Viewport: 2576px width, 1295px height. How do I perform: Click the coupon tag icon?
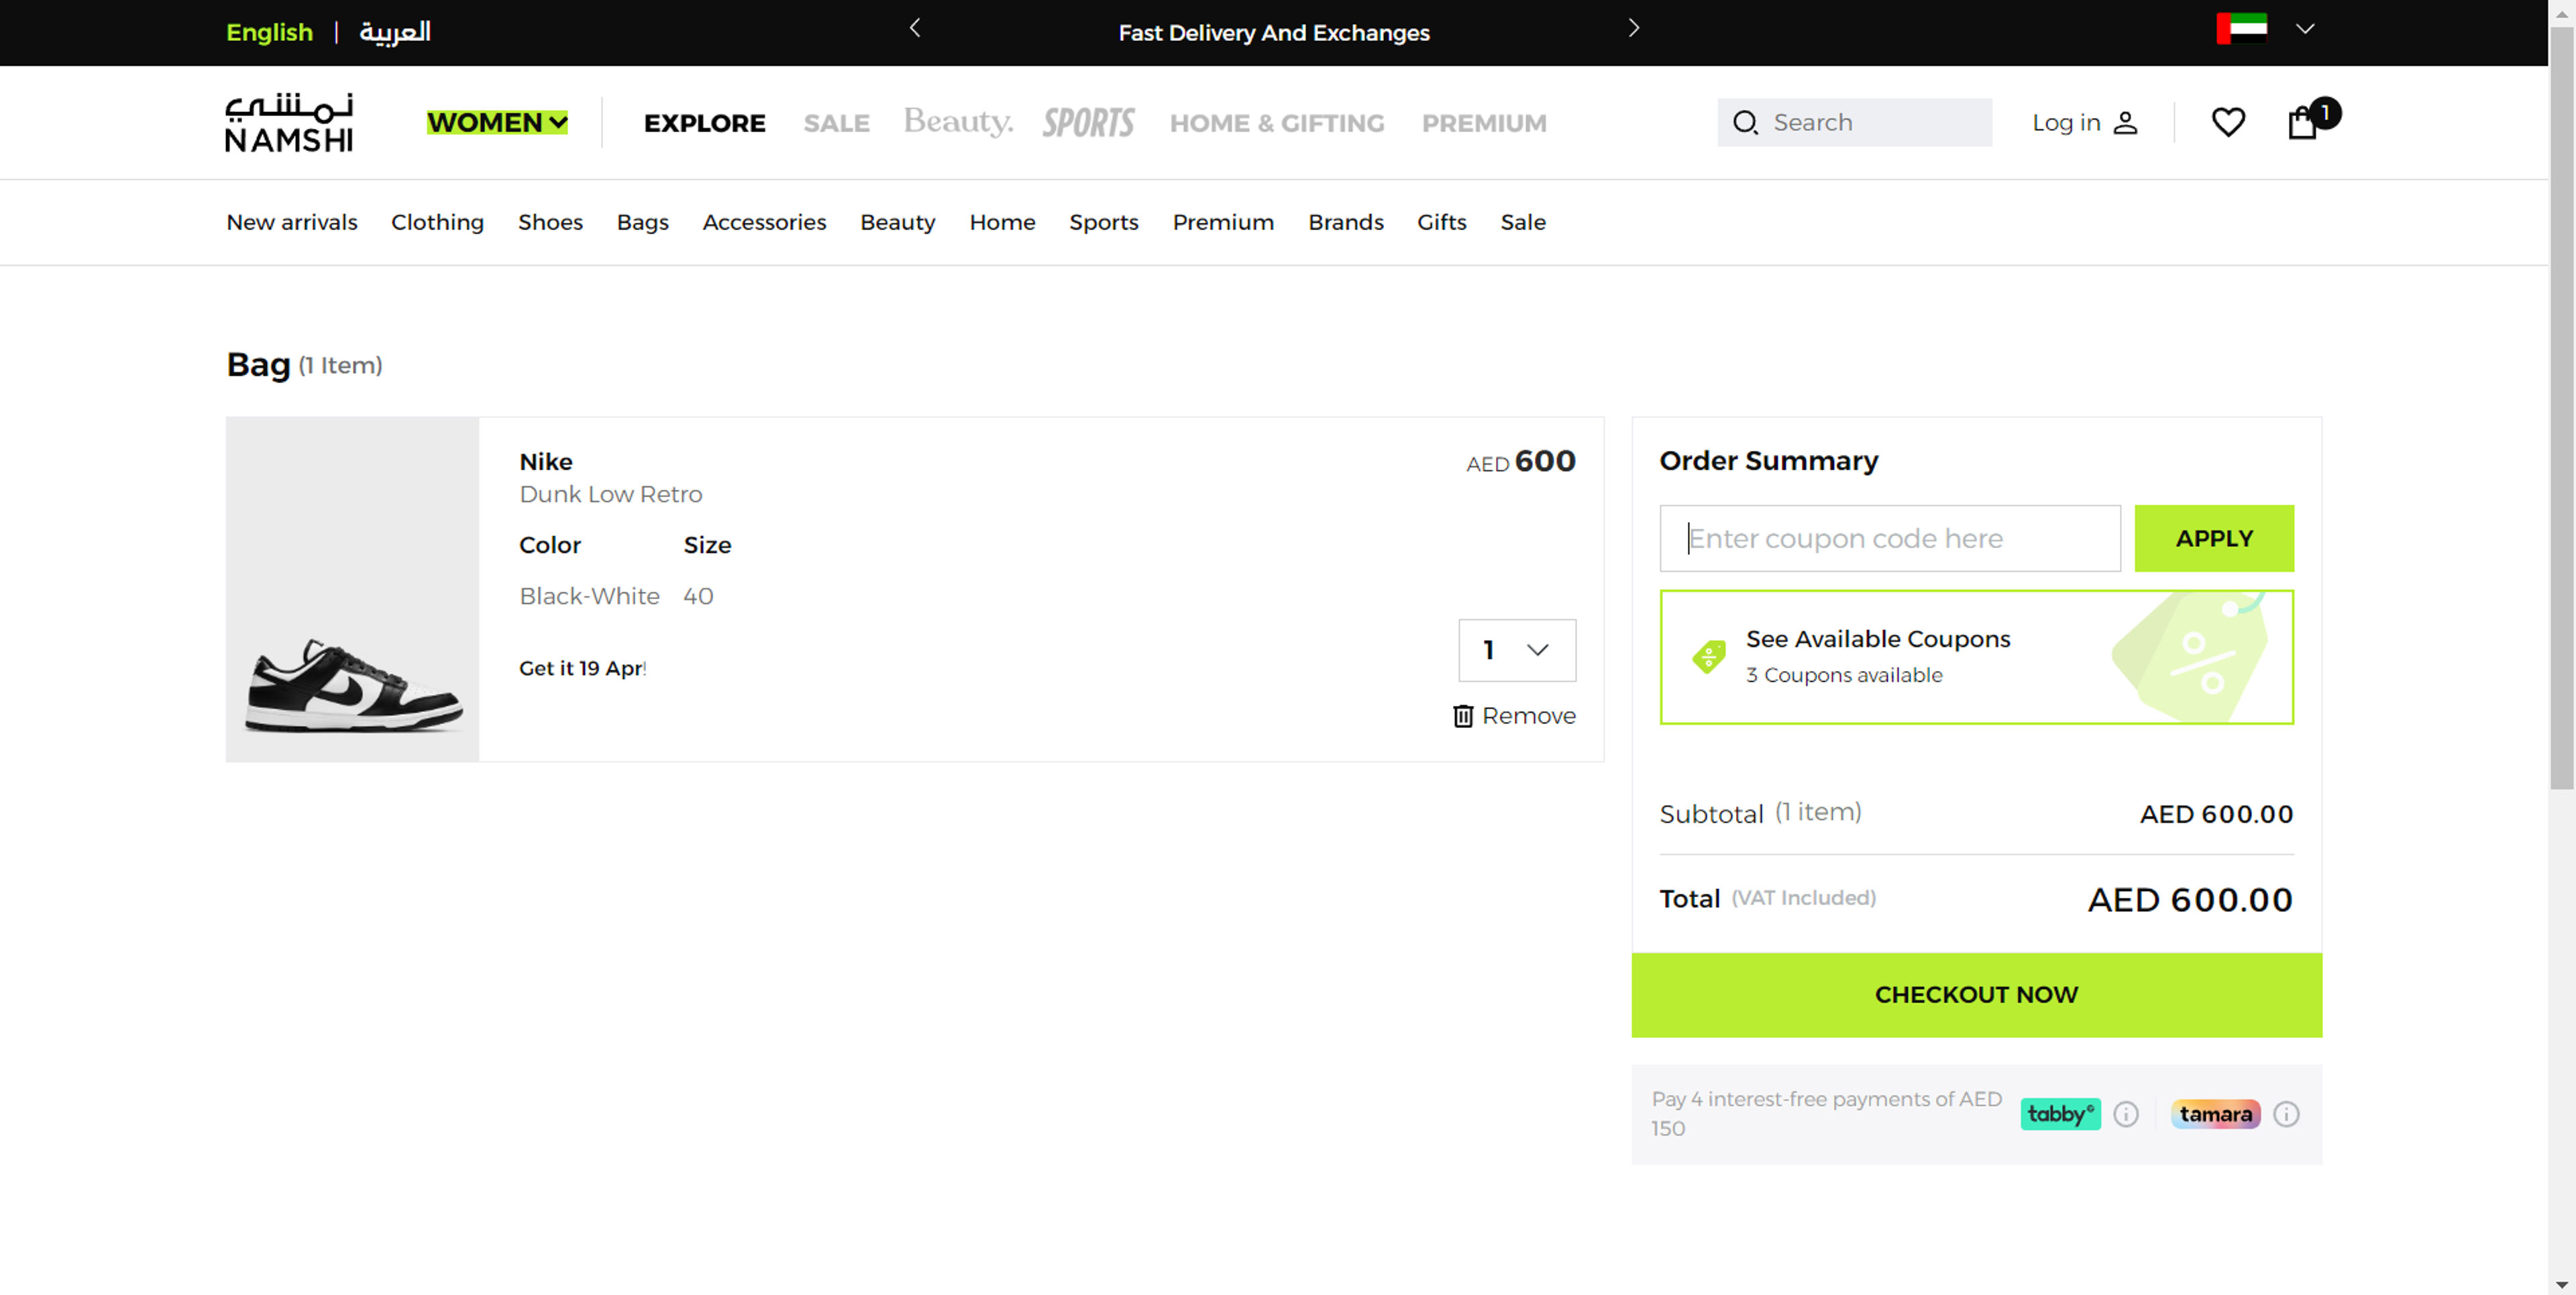1708,657
